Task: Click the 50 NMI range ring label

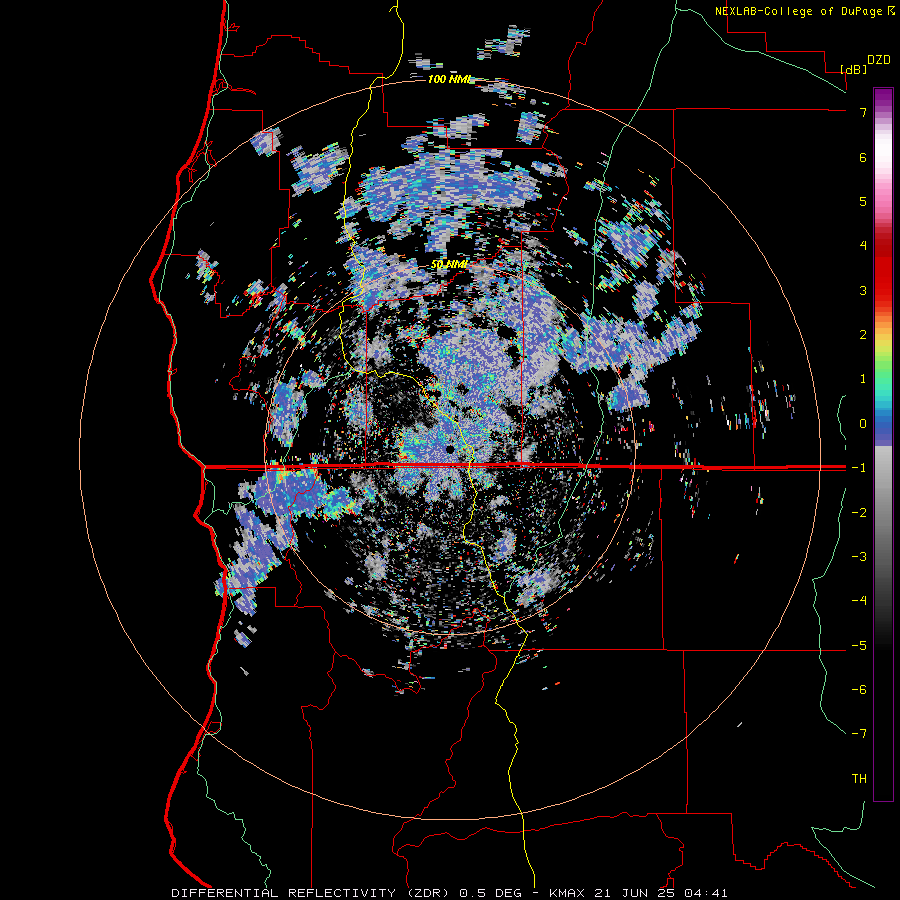Action: (x=449, y=264)
